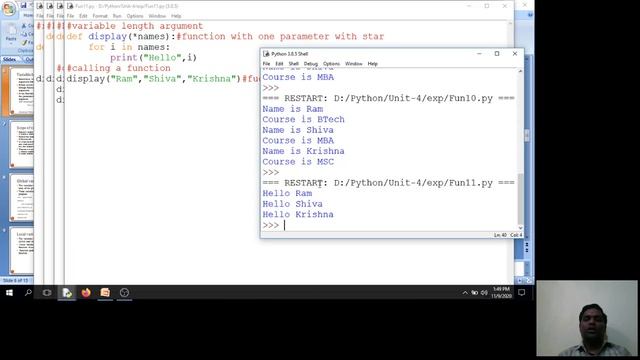The height and width of the screenshot is (360, 640).
Task: Open Window menu in Python Shell window
Action: (353, 64)
